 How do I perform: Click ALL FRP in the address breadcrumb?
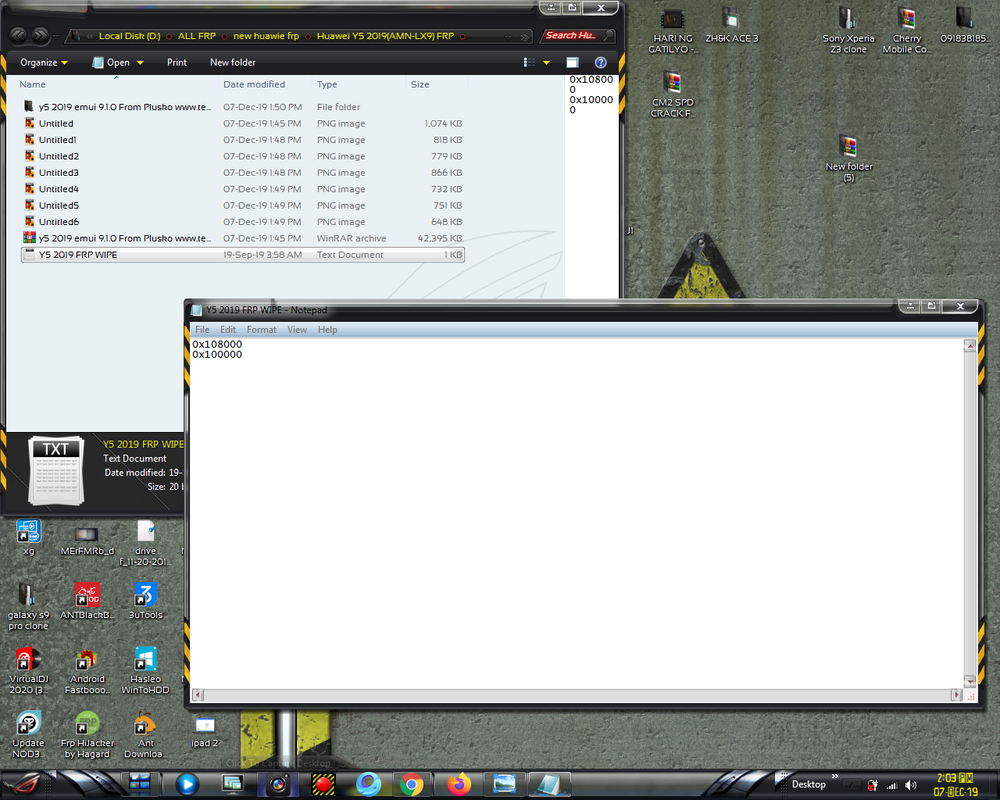196,36
